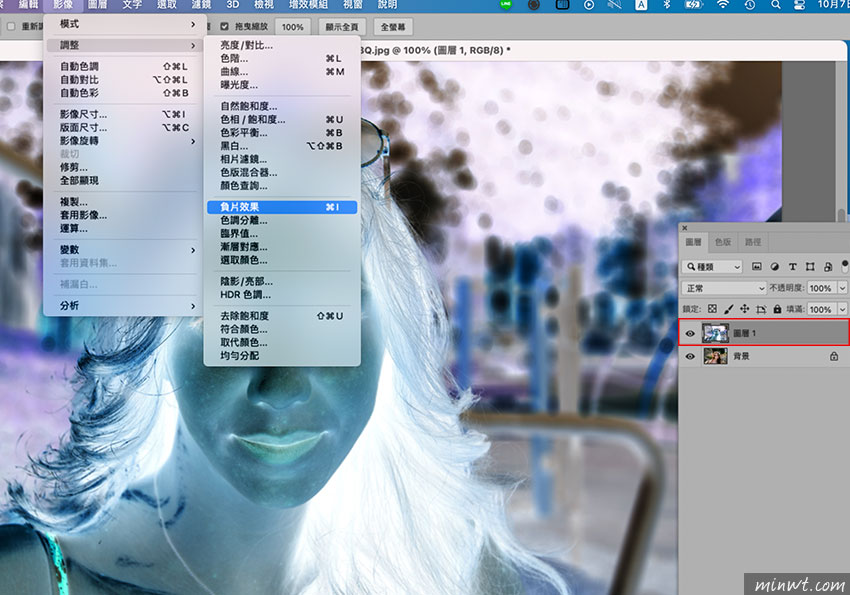This screenshot has height=595, width=850.
Task: Open the 3D menu in menu bar
Action: [233, 5]
